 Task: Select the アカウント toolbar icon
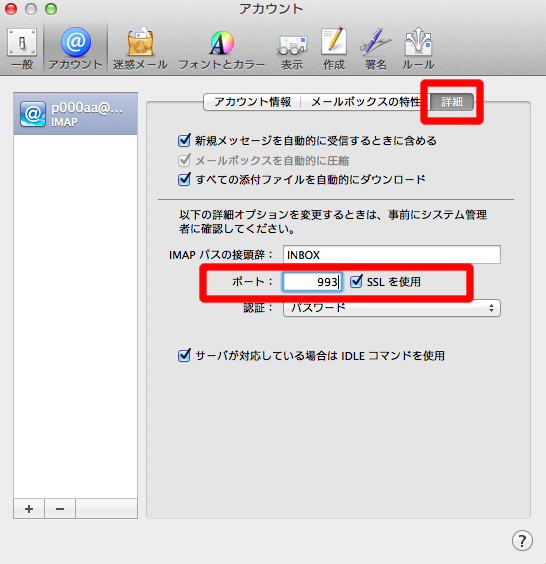[x=76, y=49]
